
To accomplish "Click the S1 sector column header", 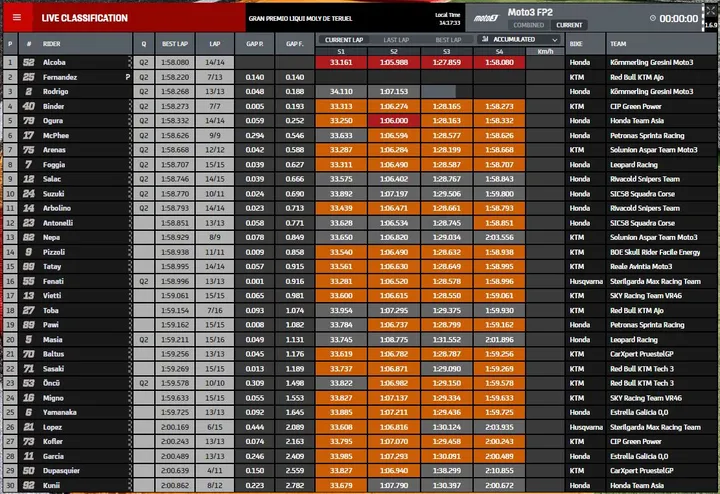I will 341,51.
